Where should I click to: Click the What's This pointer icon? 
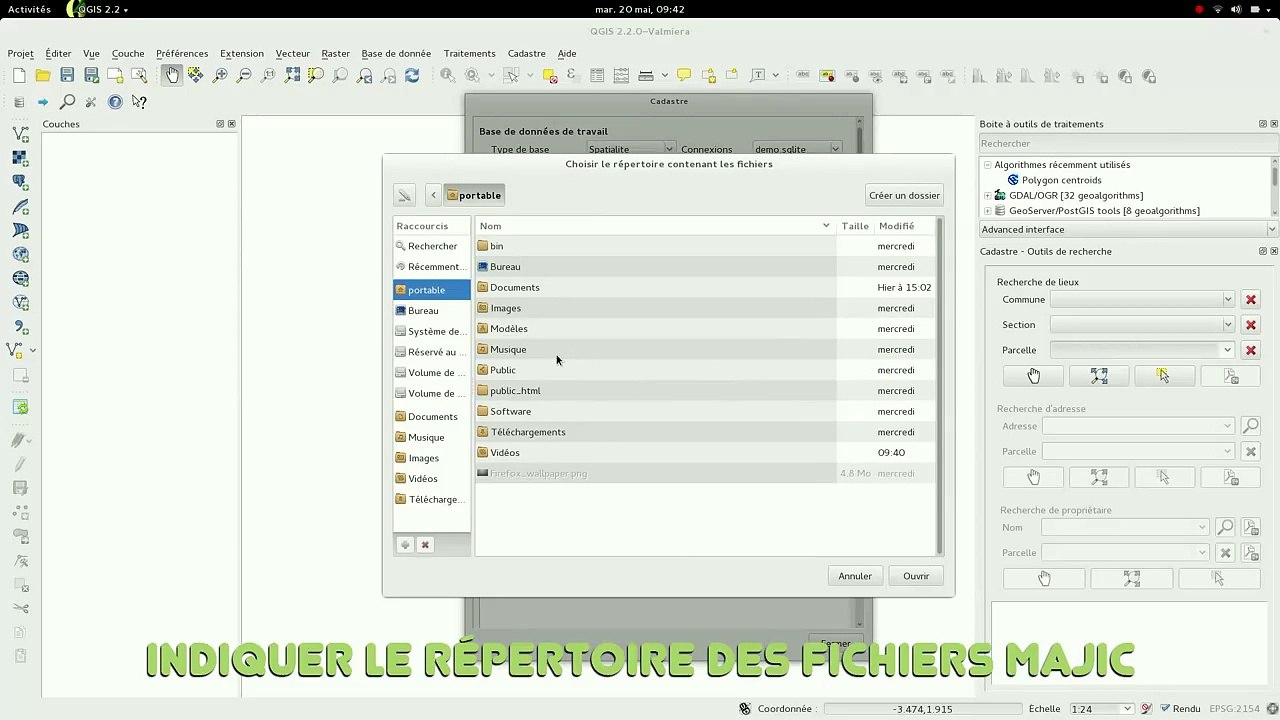tap(139, 102)
